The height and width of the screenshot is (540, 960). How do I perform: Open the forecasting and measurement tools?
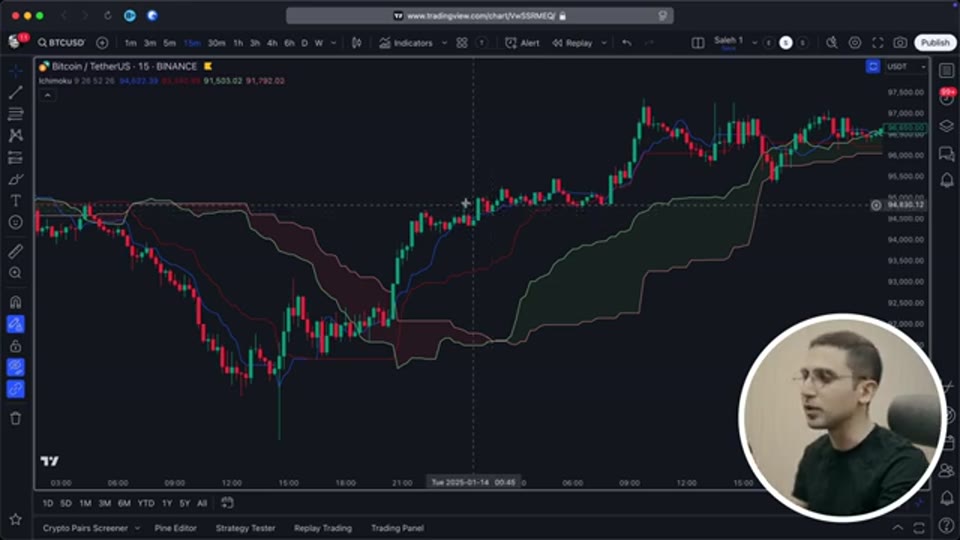[x=15, y=157]
